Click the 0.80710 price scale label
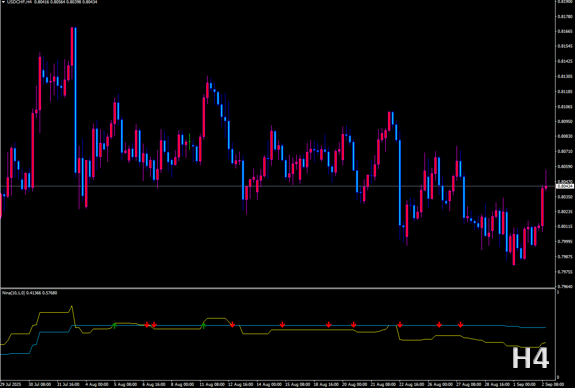This screenshot has width=575, height=388. (x=565, y=151)
